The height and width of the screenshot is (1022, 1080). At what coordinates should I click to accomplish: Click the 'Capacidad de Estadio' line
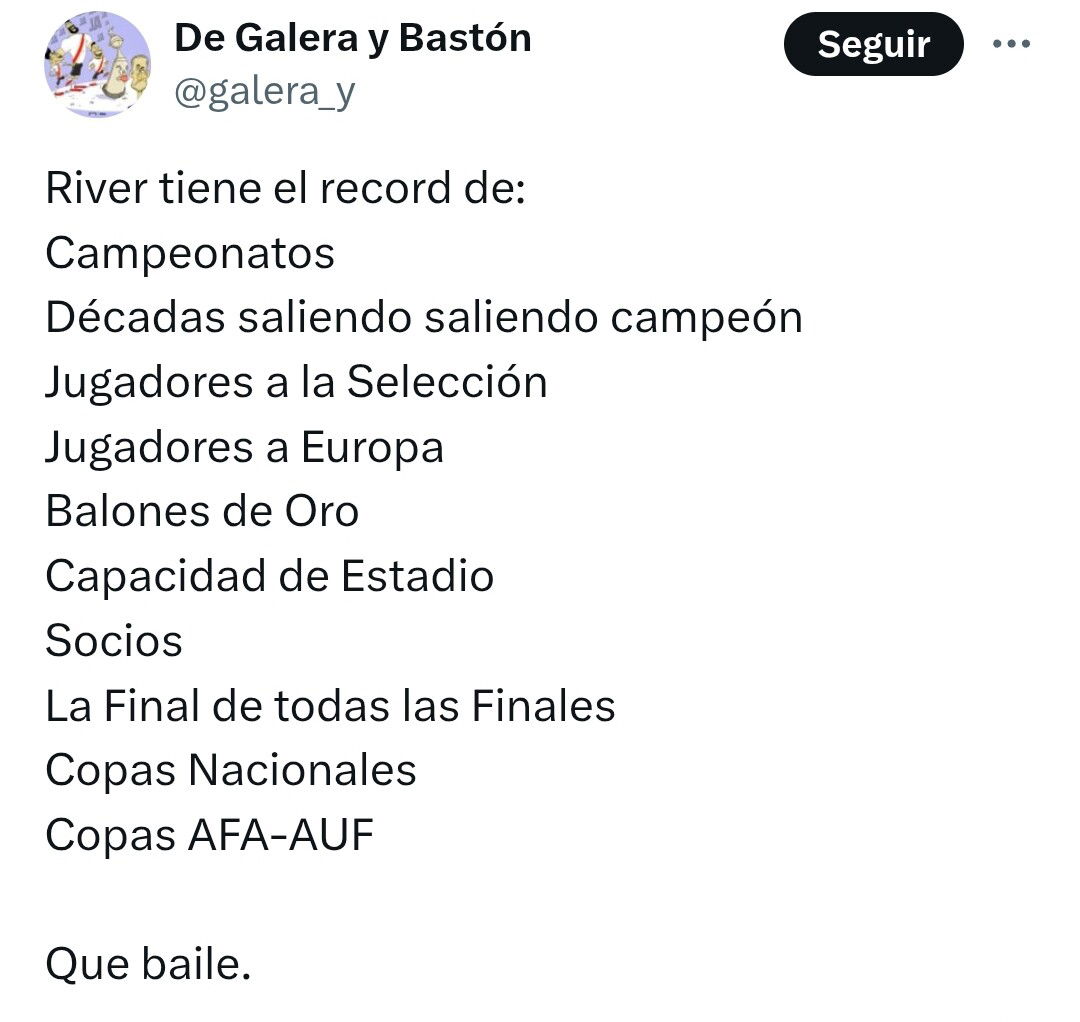point(270,576)
